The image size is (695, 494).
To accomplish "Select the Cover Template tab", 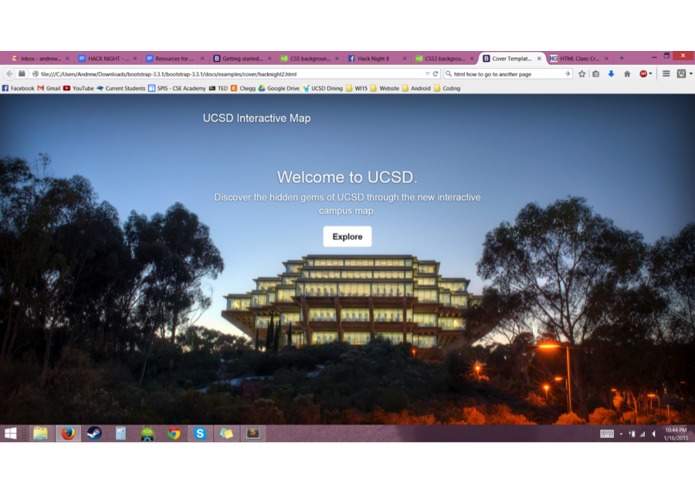I will (x=510, y=58).
